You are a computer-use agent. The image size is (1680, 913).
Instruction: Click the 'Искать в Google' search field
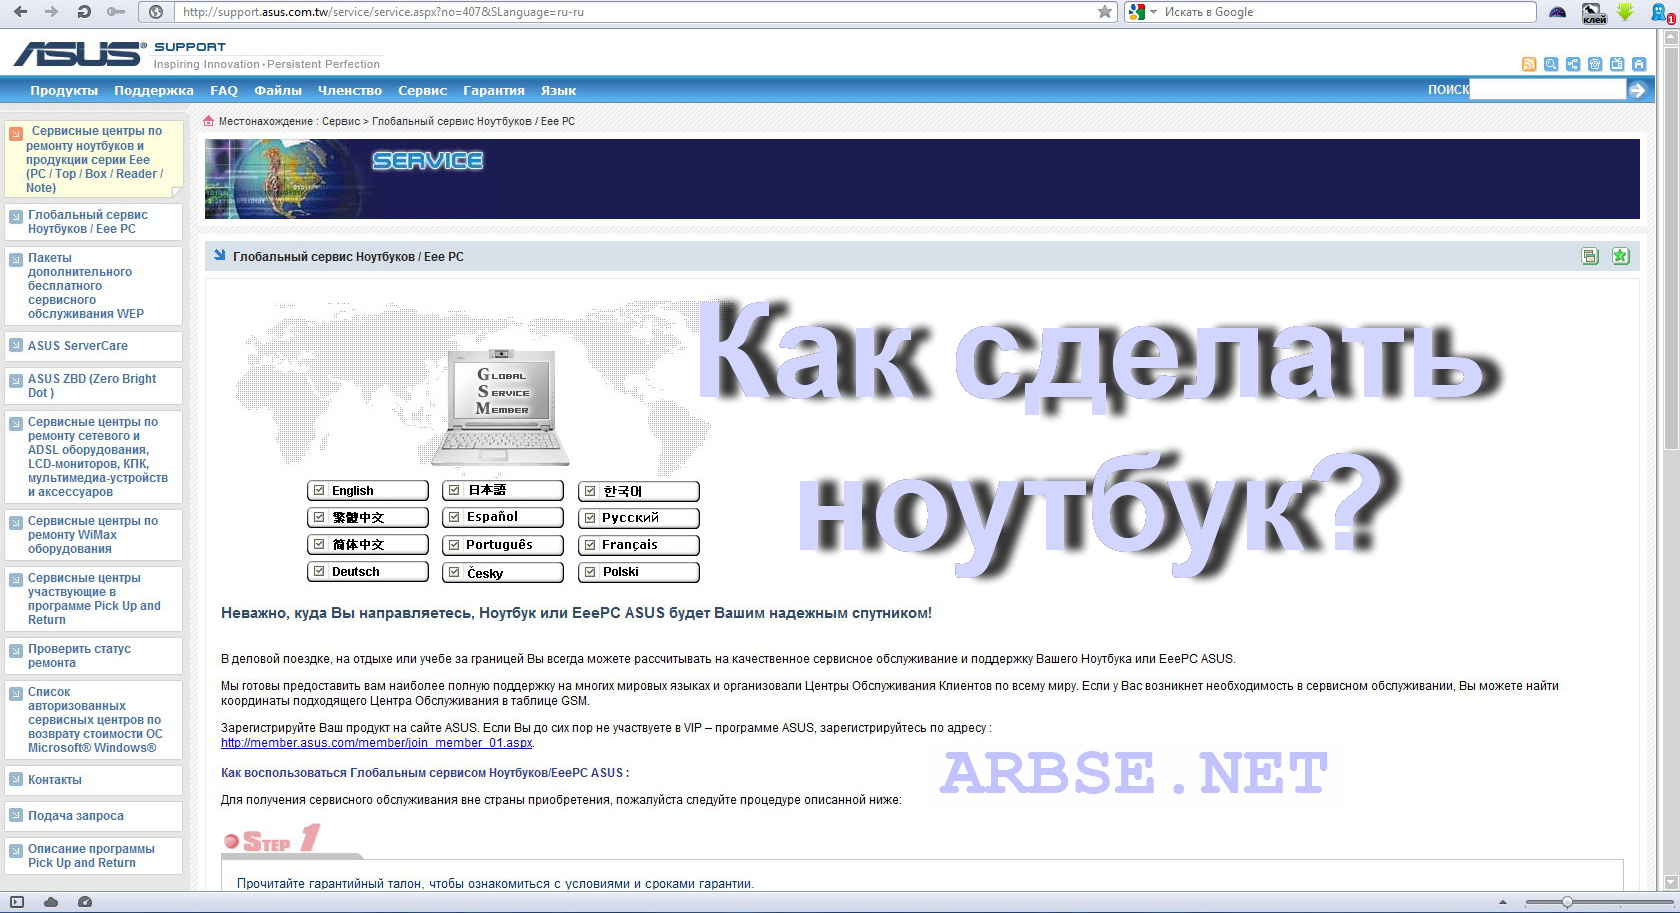[1347, 12]
